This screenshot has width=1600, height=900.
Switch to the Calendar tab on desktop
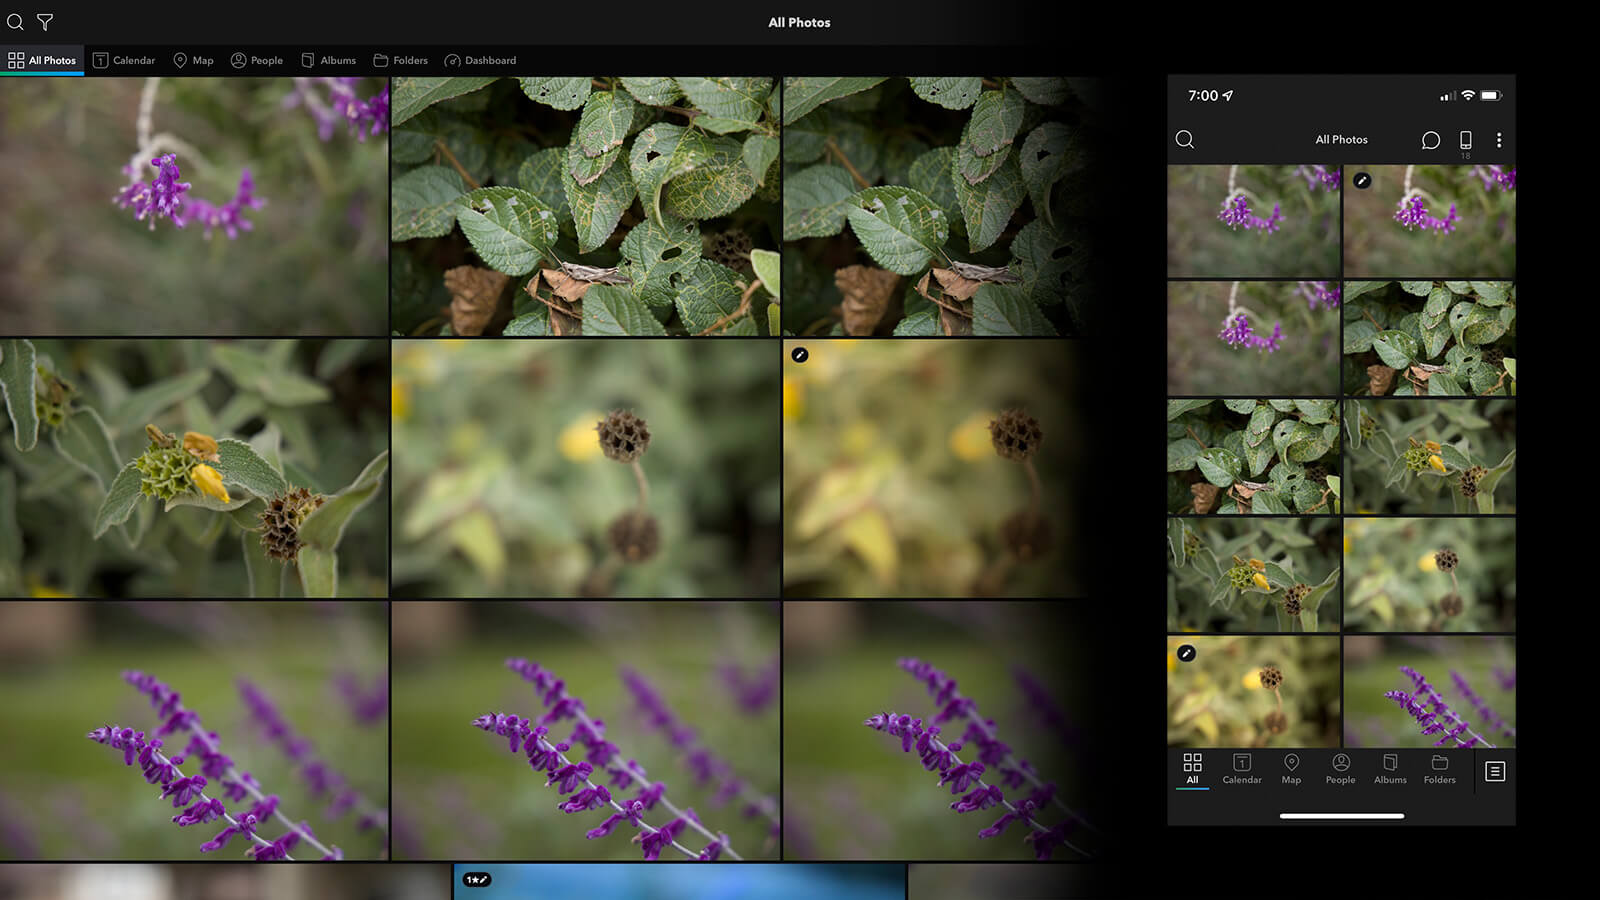(124, 61)
